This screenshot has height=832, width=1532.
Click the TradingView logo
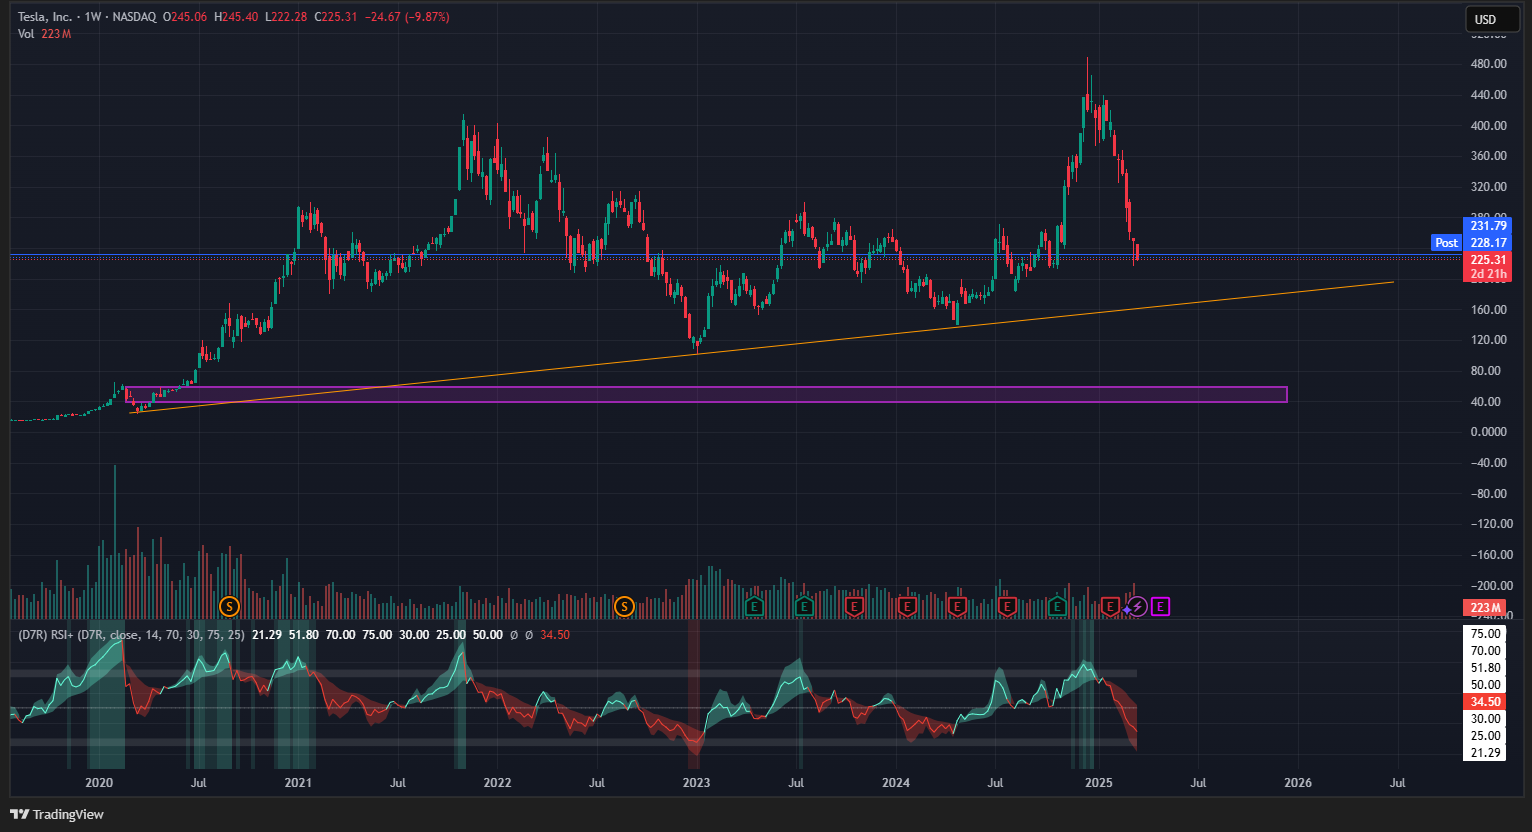click(57, 814)
